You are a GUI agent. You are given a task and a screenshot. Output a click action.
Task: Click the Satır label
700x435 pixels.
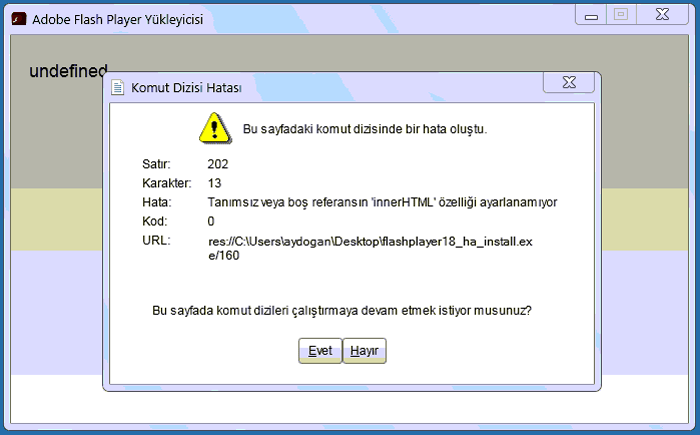[156, 164]
